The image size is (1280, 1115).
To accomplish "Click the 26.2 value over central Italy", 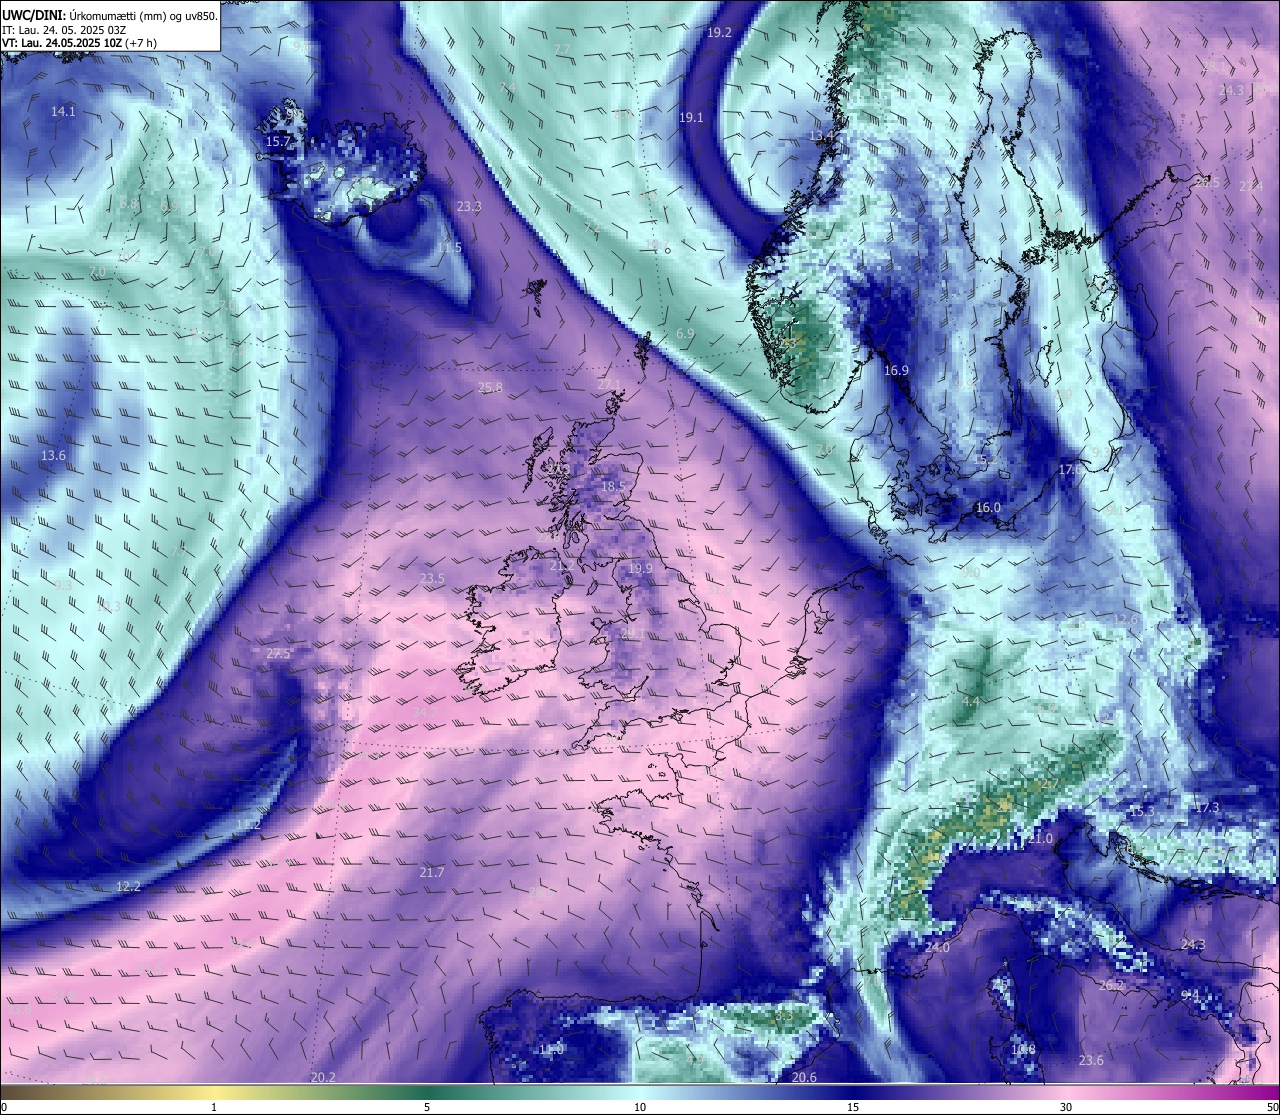I will tap(1111, 986).
